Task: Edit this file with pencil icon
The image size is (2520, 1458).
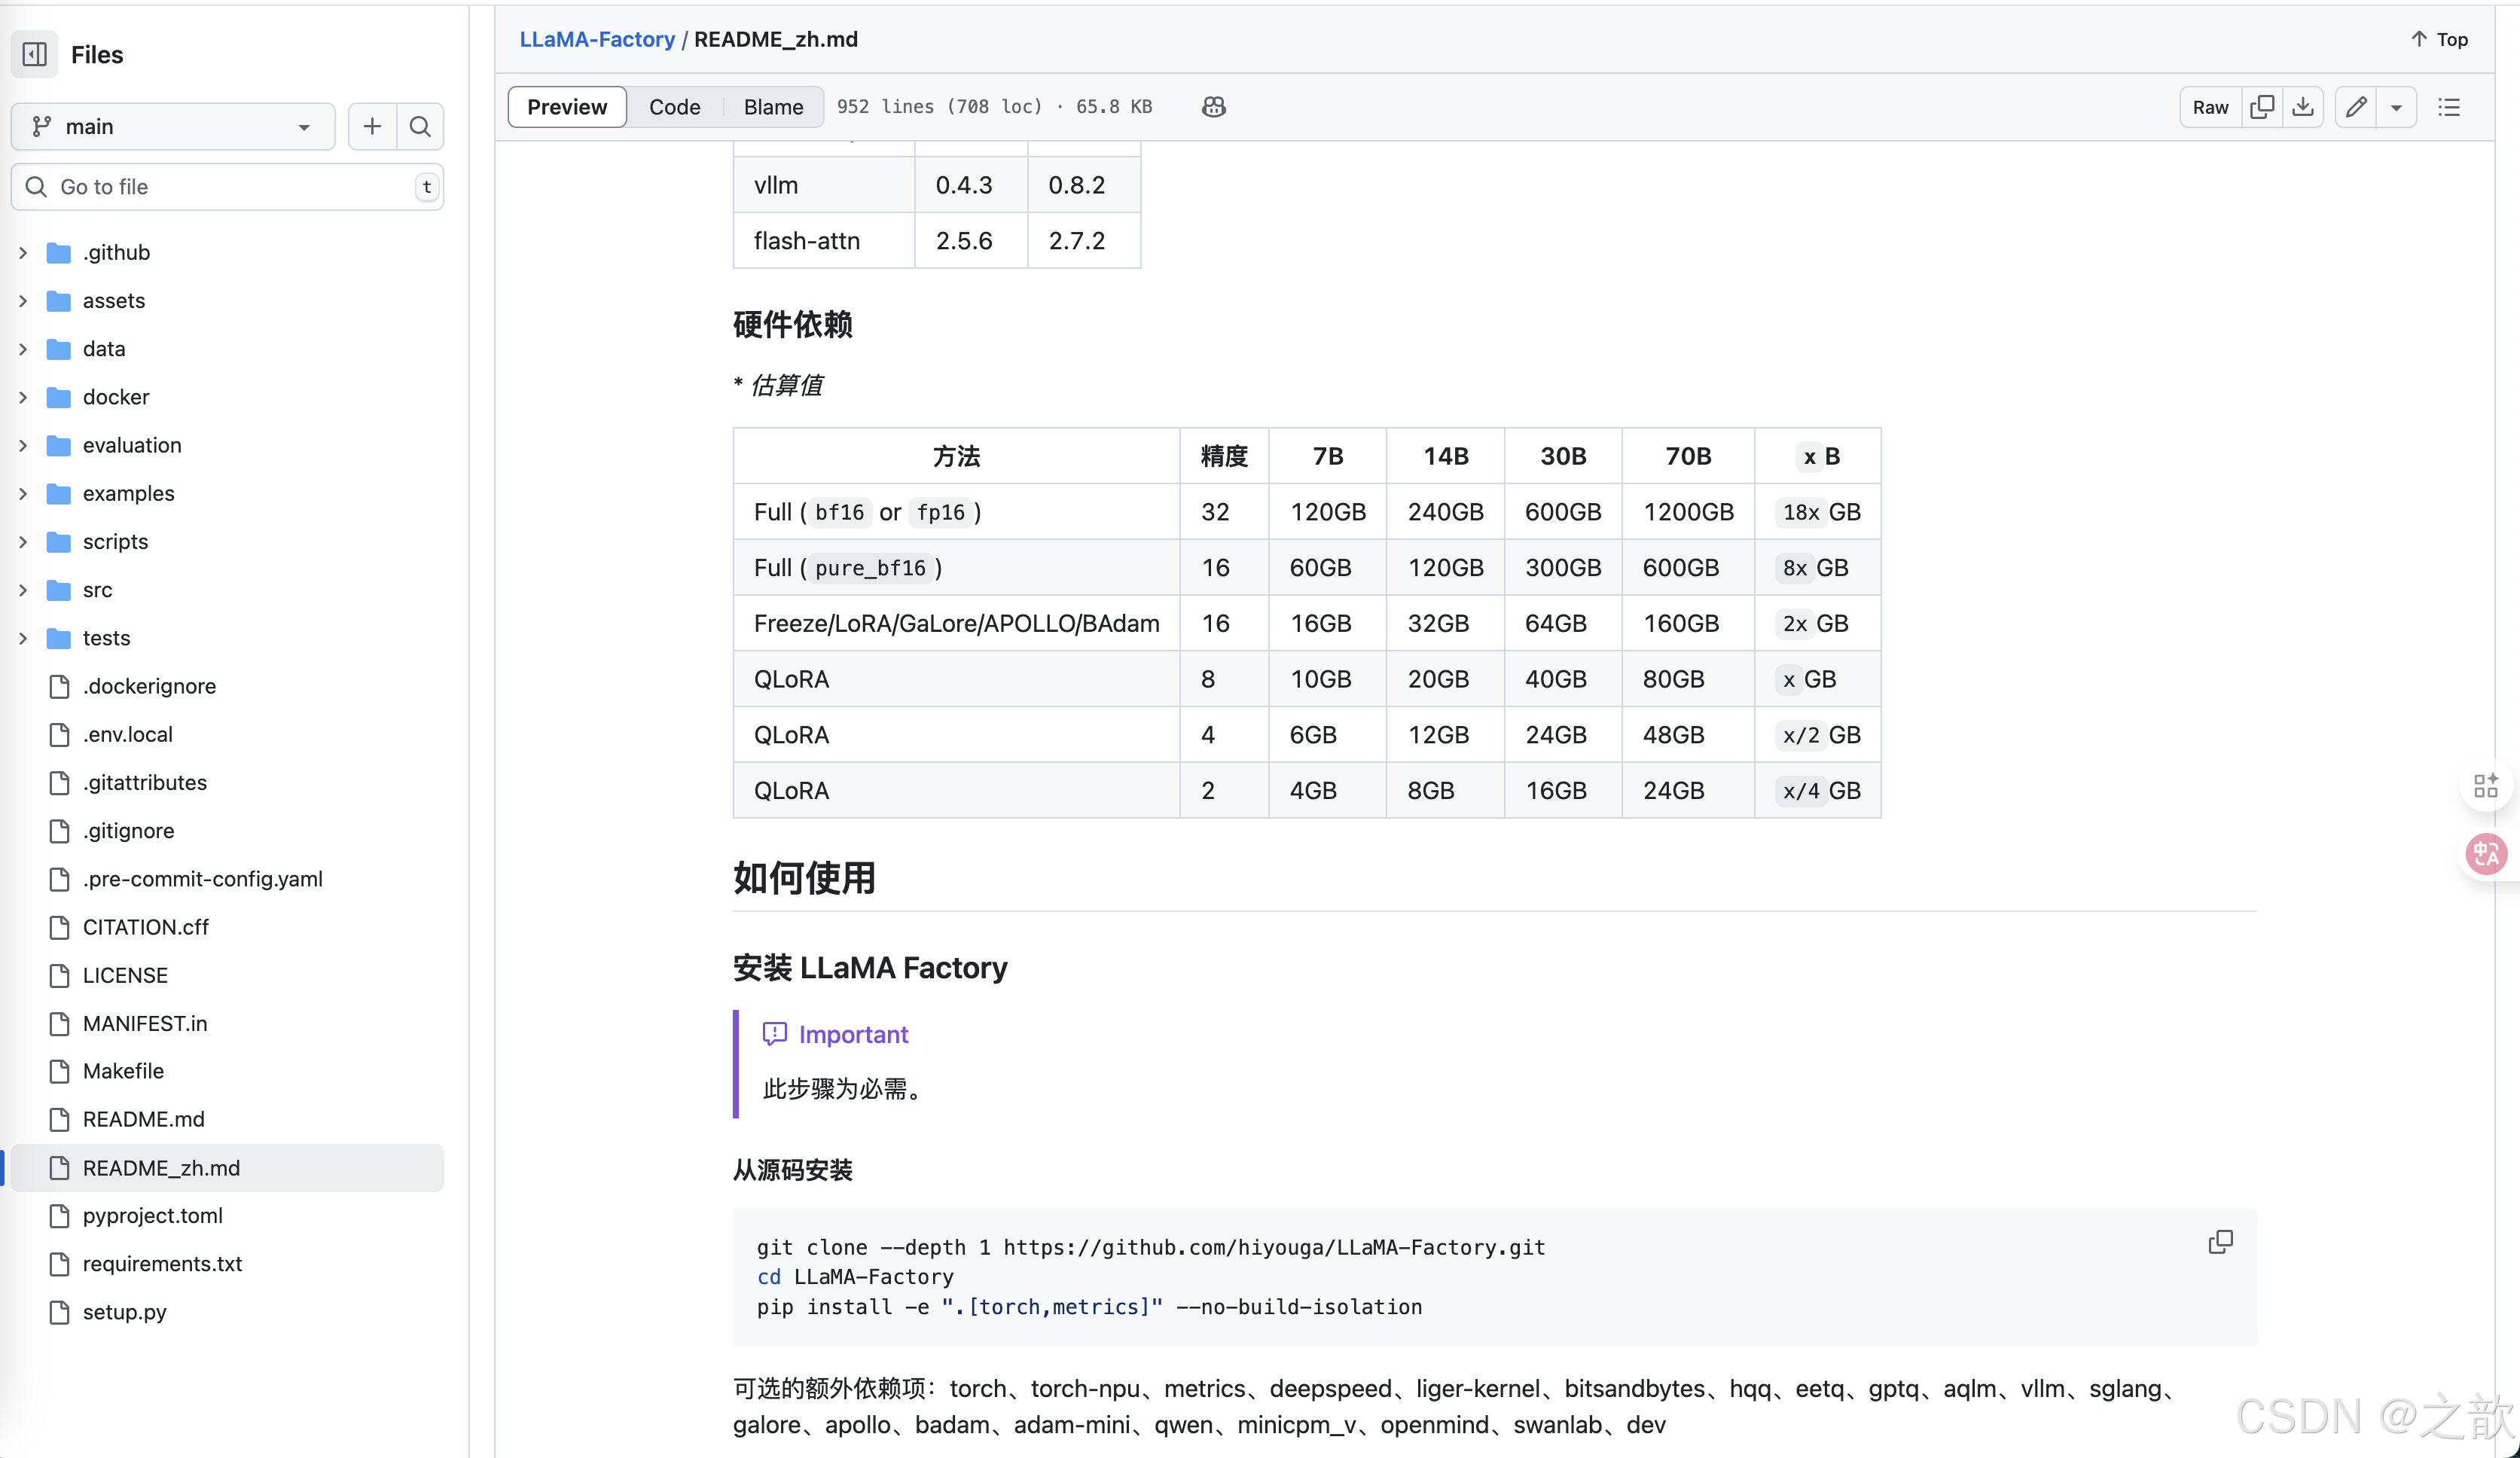Action: point(2355,107)
